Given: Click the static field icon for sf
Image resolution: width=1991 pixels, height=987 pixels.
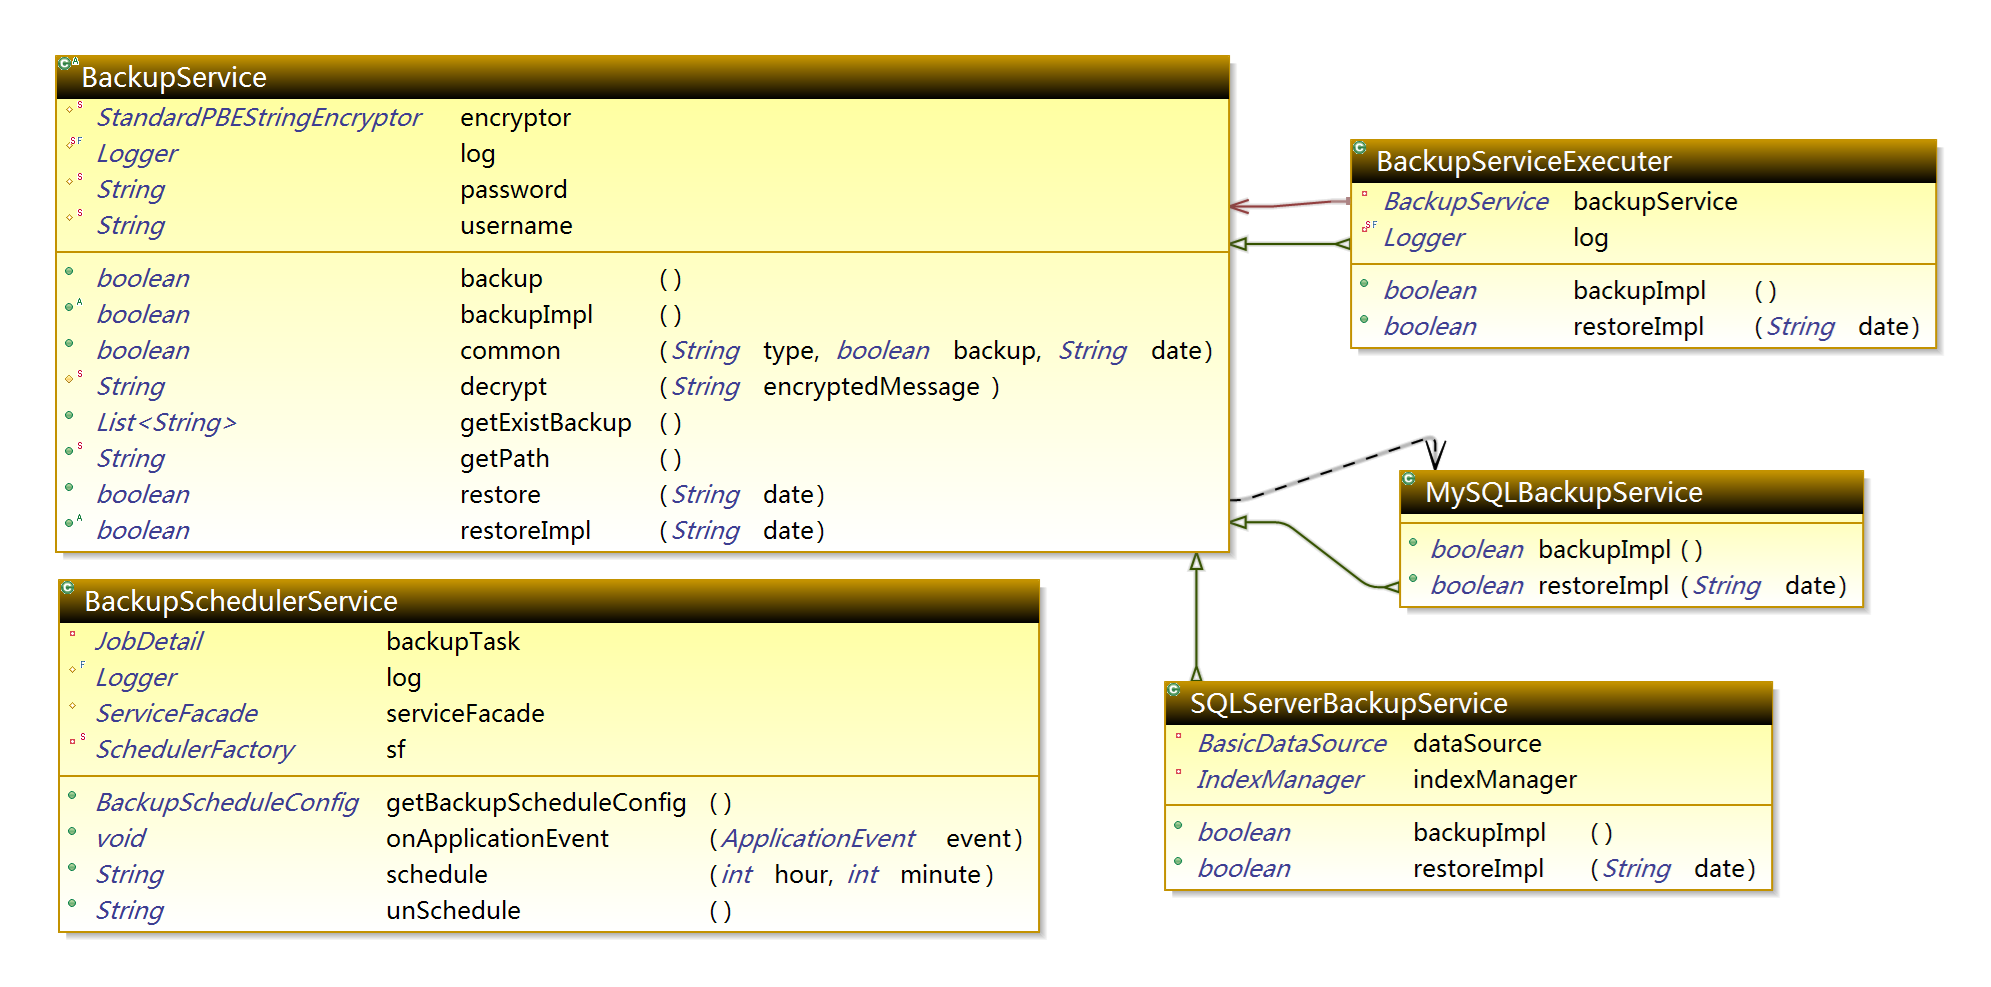Looking at the screenshot, I should pos(76,741).
